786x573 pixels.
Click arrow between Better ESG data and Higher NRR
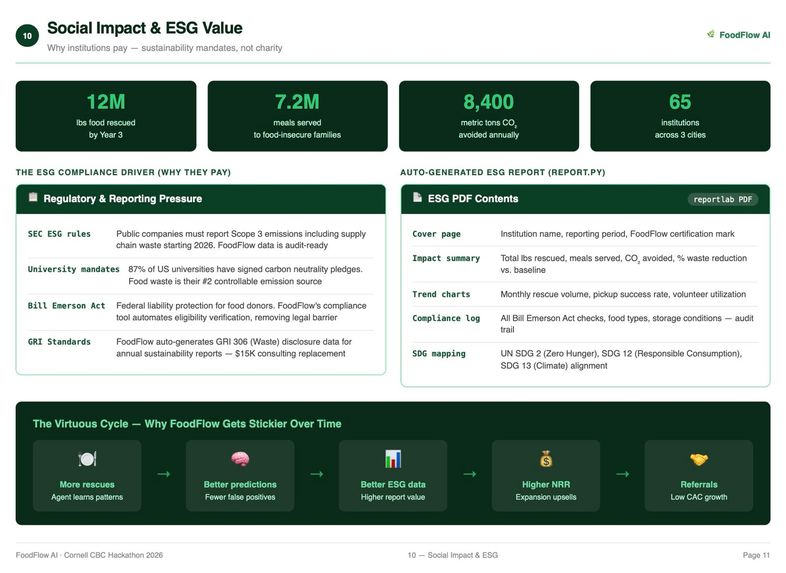[469, 474]
